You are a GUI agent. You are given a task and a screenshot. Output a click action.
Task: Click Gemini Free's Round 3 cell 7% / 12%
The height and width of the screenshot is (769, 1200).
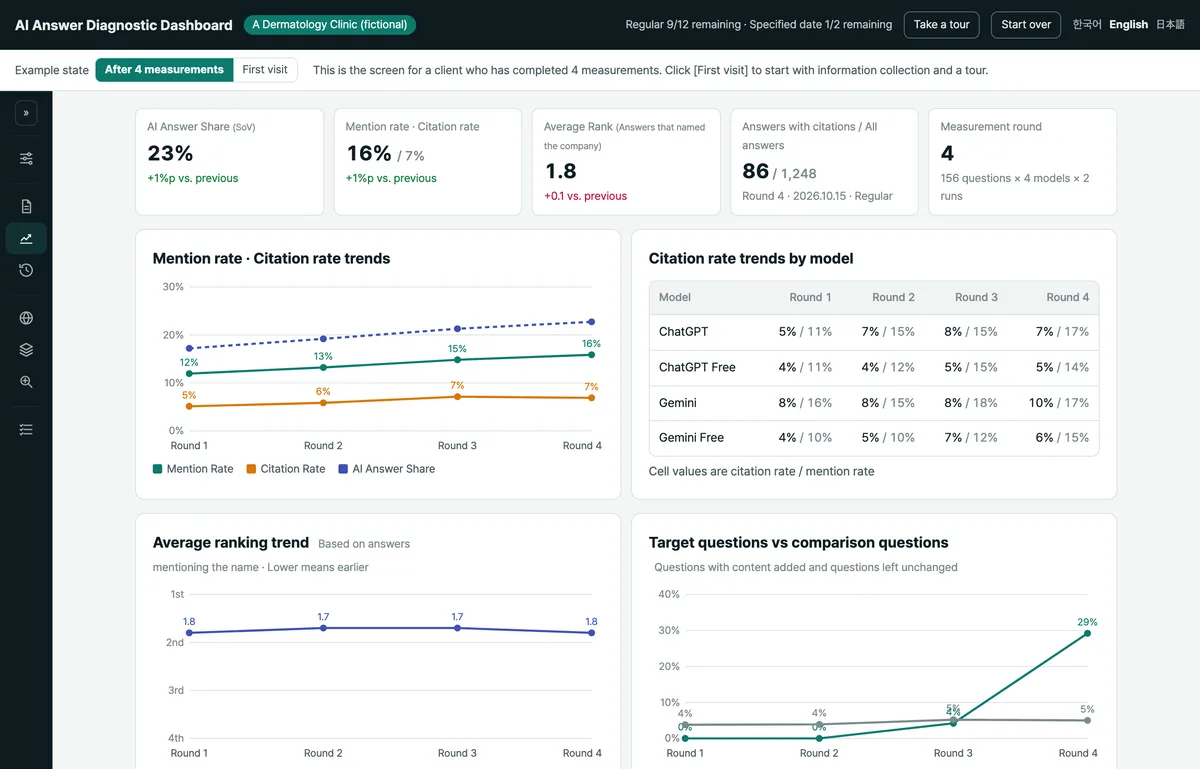click(x=970, y=437)
